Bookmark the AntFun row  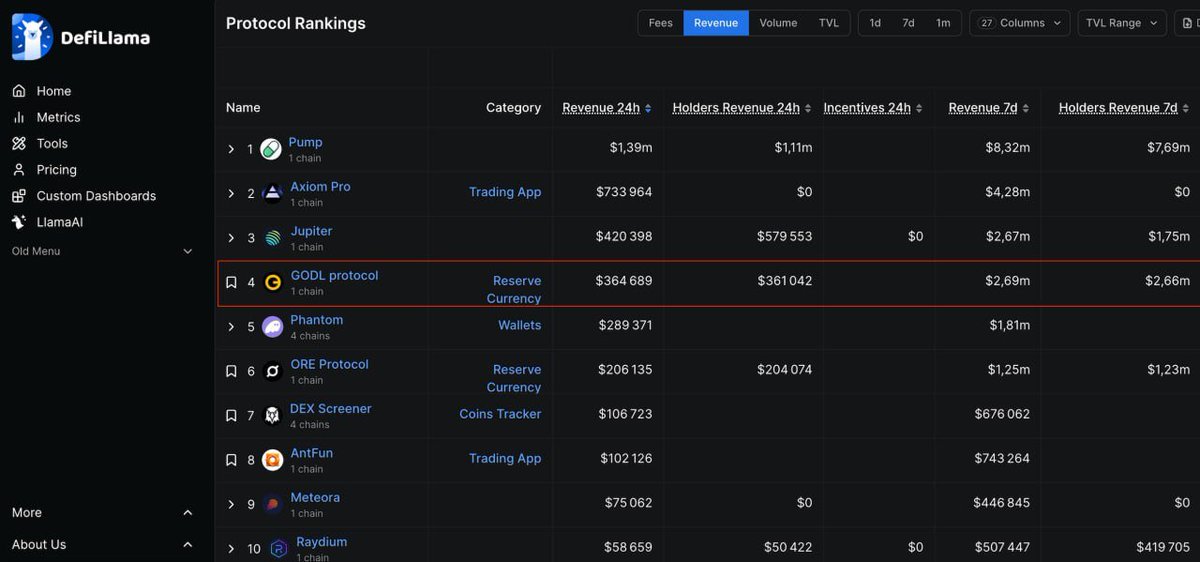[x=231, y=460]
